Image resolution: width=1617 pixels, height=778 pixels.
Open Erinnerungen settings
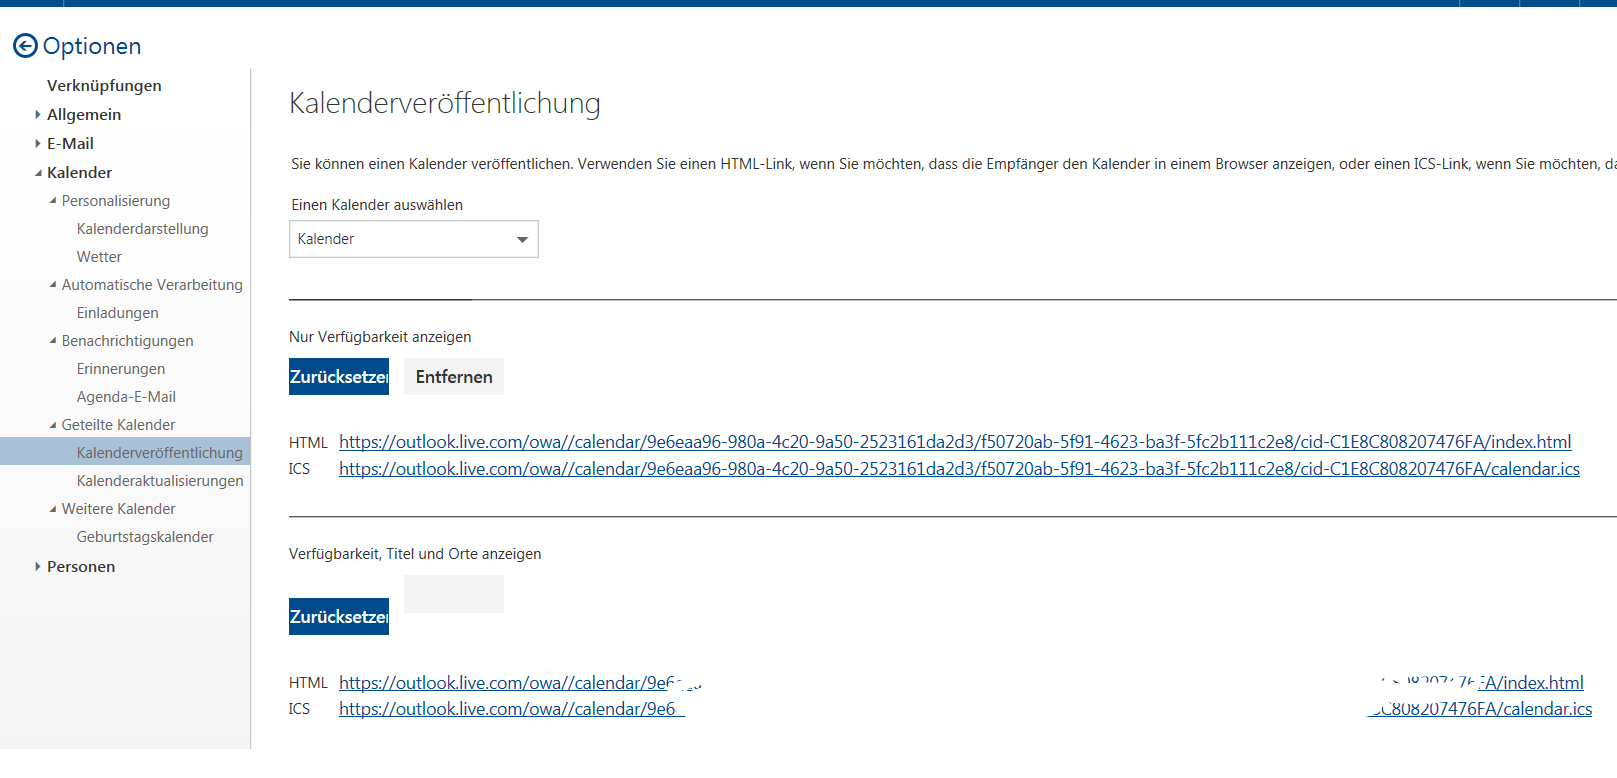coord(120,369)
